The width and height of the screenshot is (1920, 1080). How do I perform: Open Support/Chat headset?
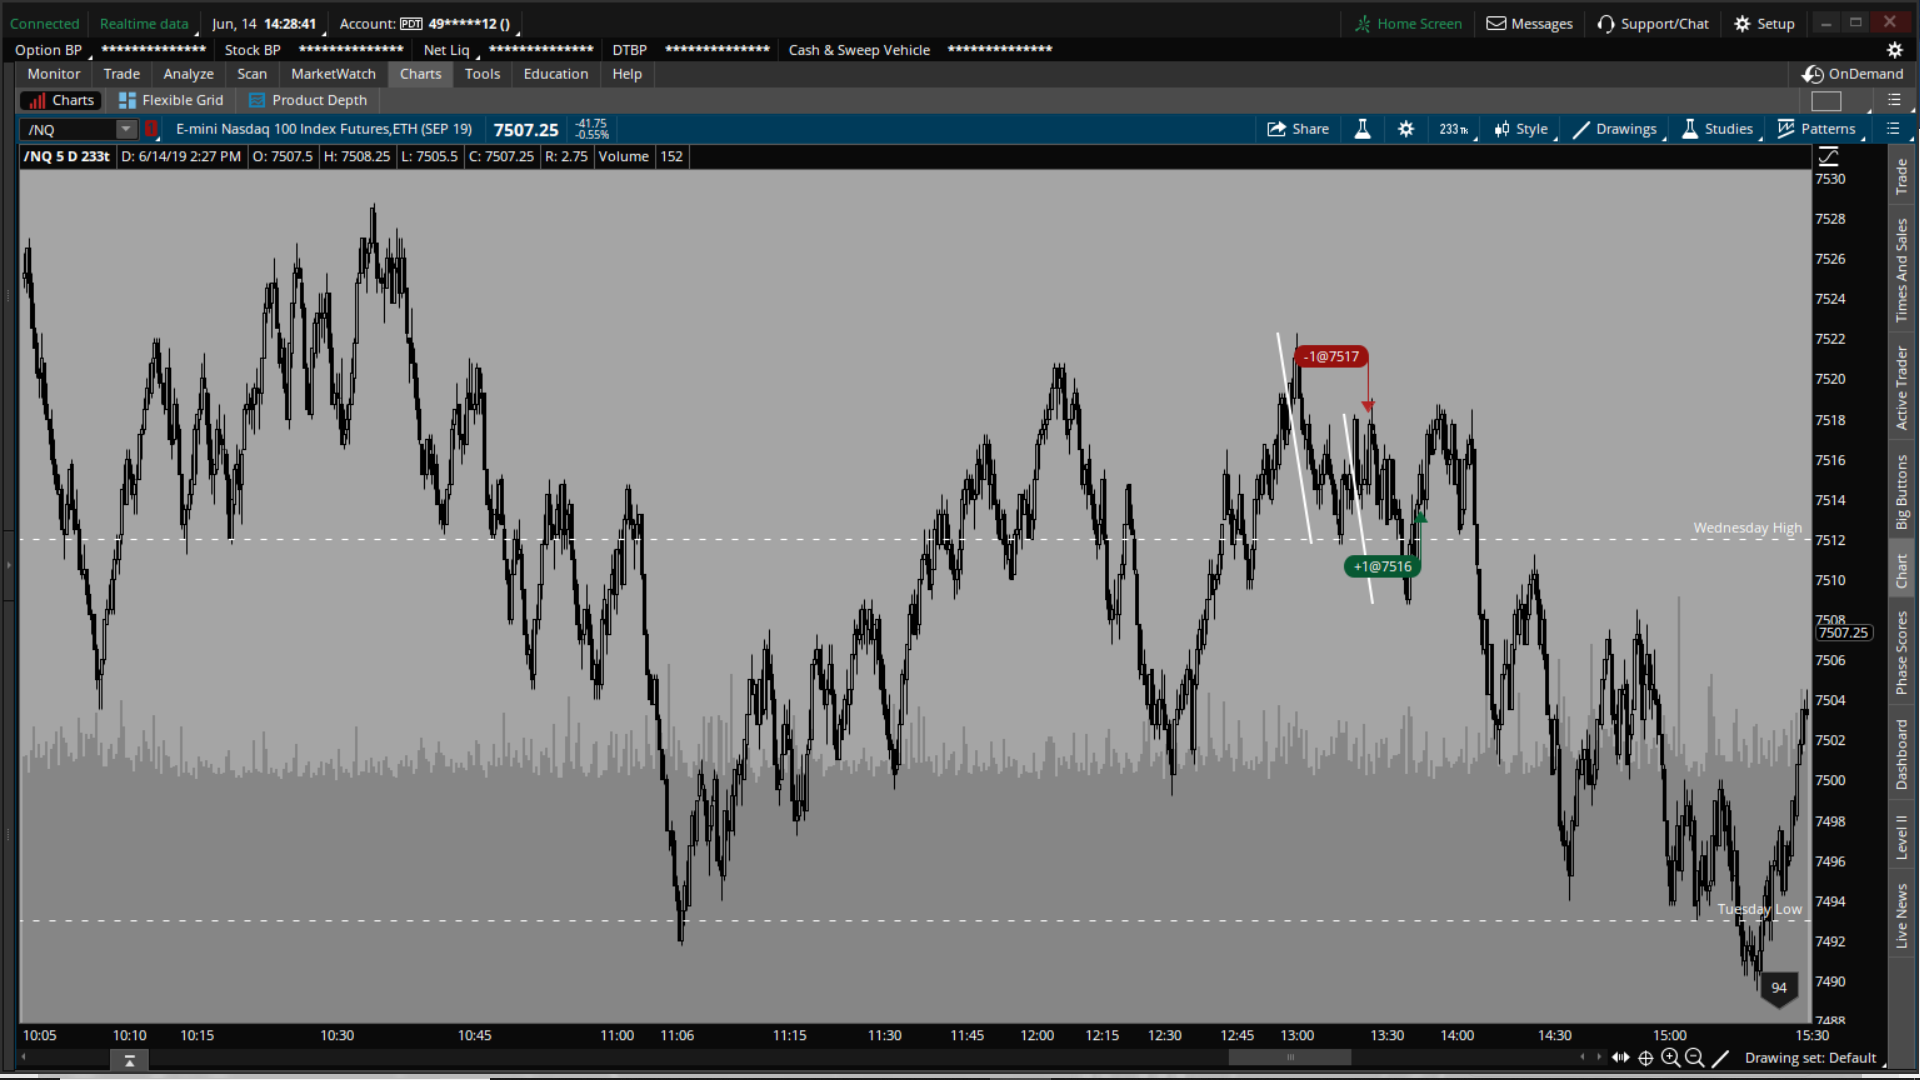(1653, 24)
